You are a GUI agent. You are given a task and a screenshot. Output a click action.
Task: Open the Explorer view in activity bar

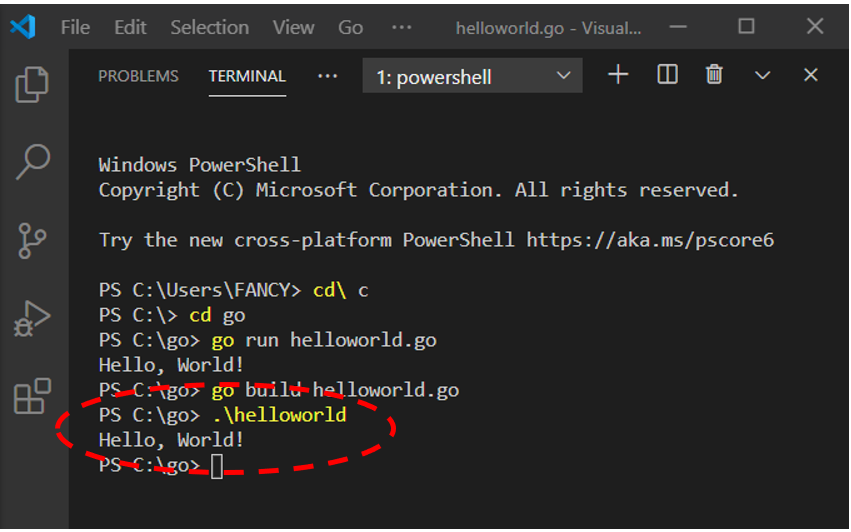click(31, 85)
